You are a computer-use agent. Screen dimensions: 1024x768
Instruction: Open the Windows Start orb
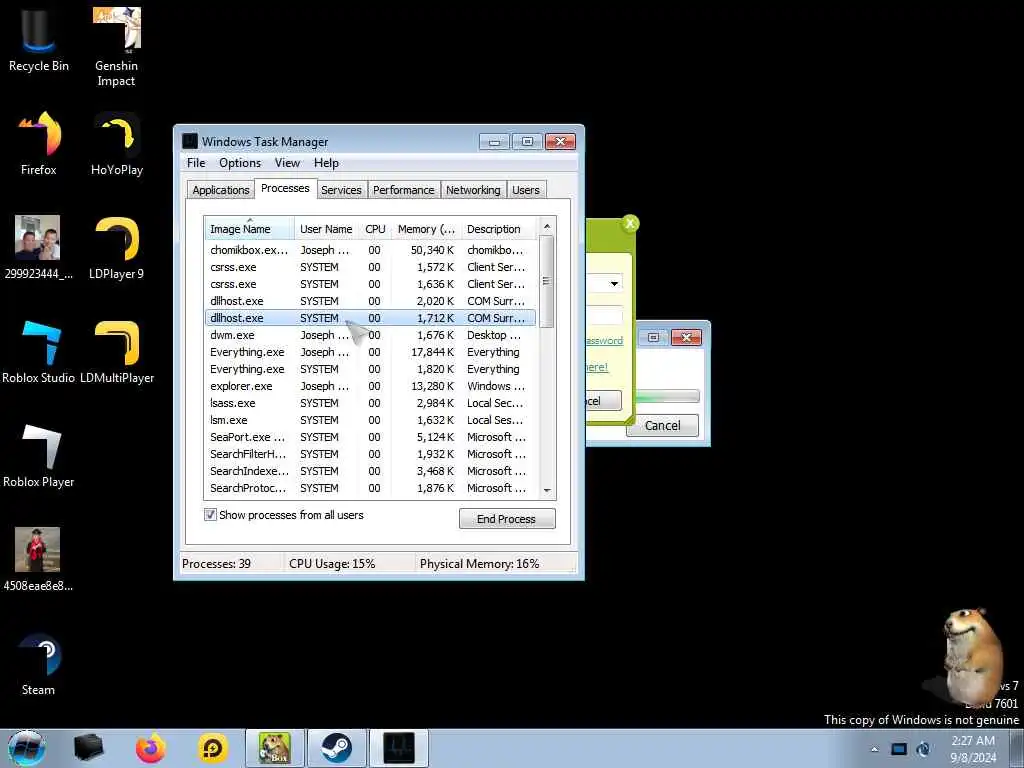point(27,748)
